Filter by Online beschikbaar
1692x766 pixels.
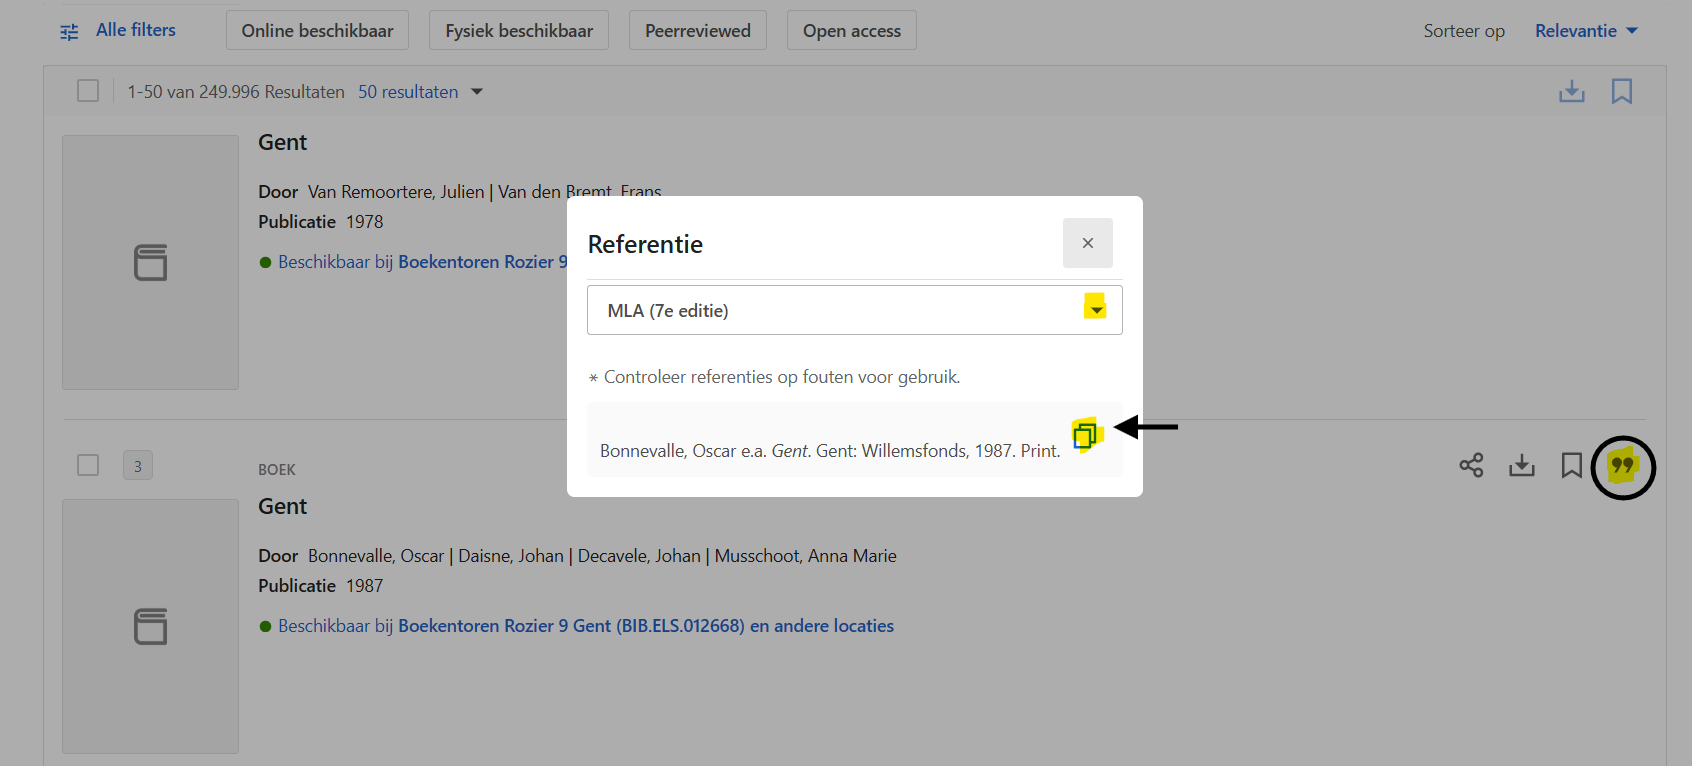point(317,31)
